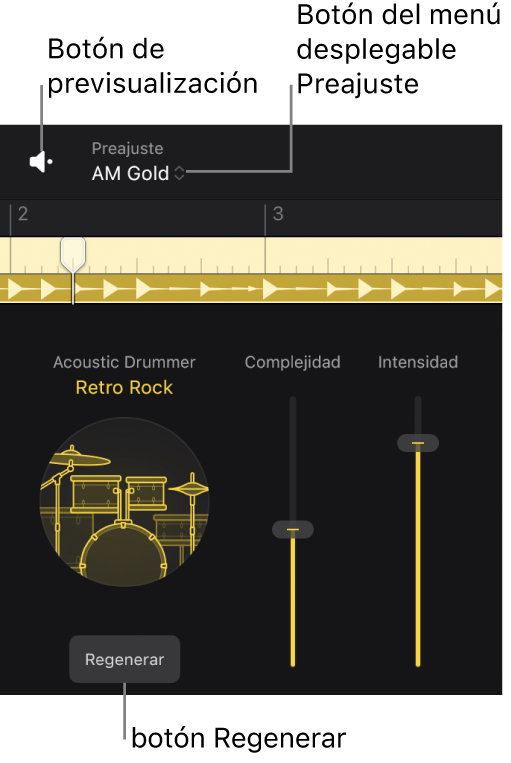The width and height of the screenshot is (511, 763).
Task: Click bar 2 in the ruler
Action: click(x=23, y=214)
